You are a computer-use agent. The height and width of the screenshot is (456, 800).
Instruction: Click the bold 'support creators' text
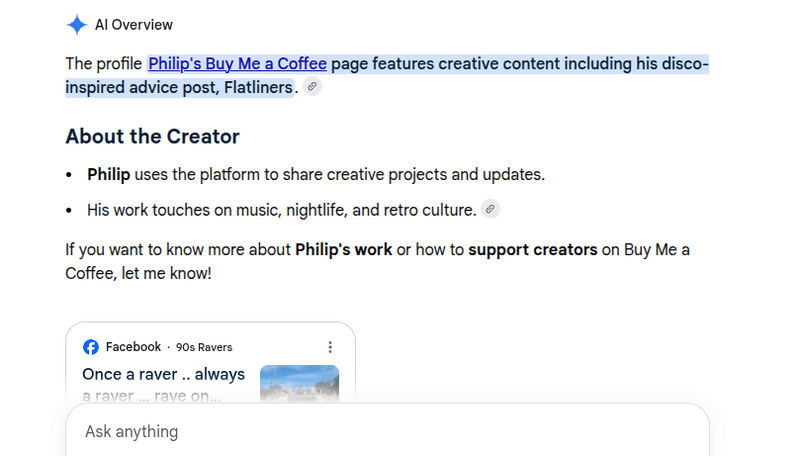(533, 250)
